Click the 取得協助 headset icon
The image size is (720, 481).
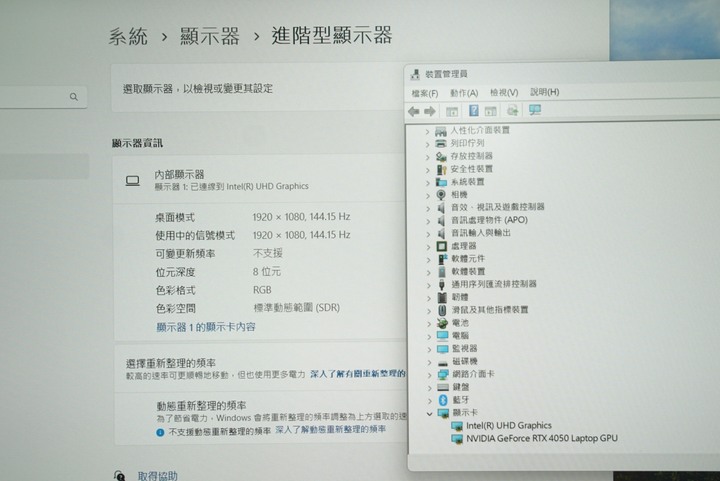point(119,475)
